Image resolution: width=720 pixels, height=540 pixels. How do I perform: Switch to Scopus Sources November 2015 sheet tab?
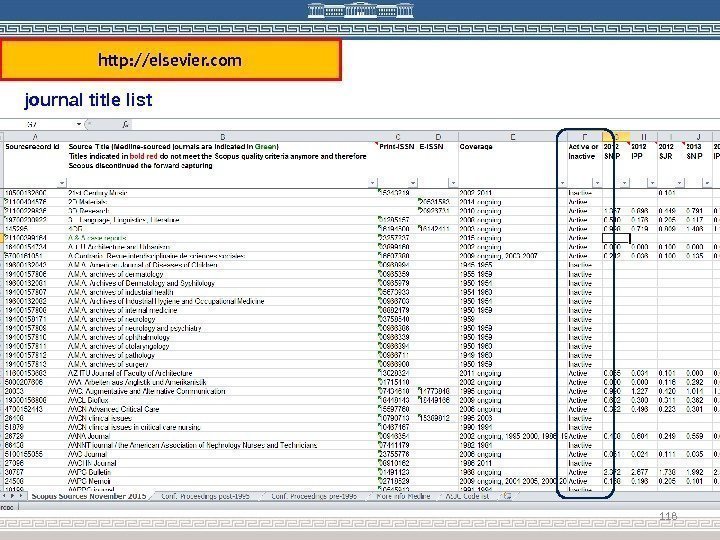tap(89, 496)
